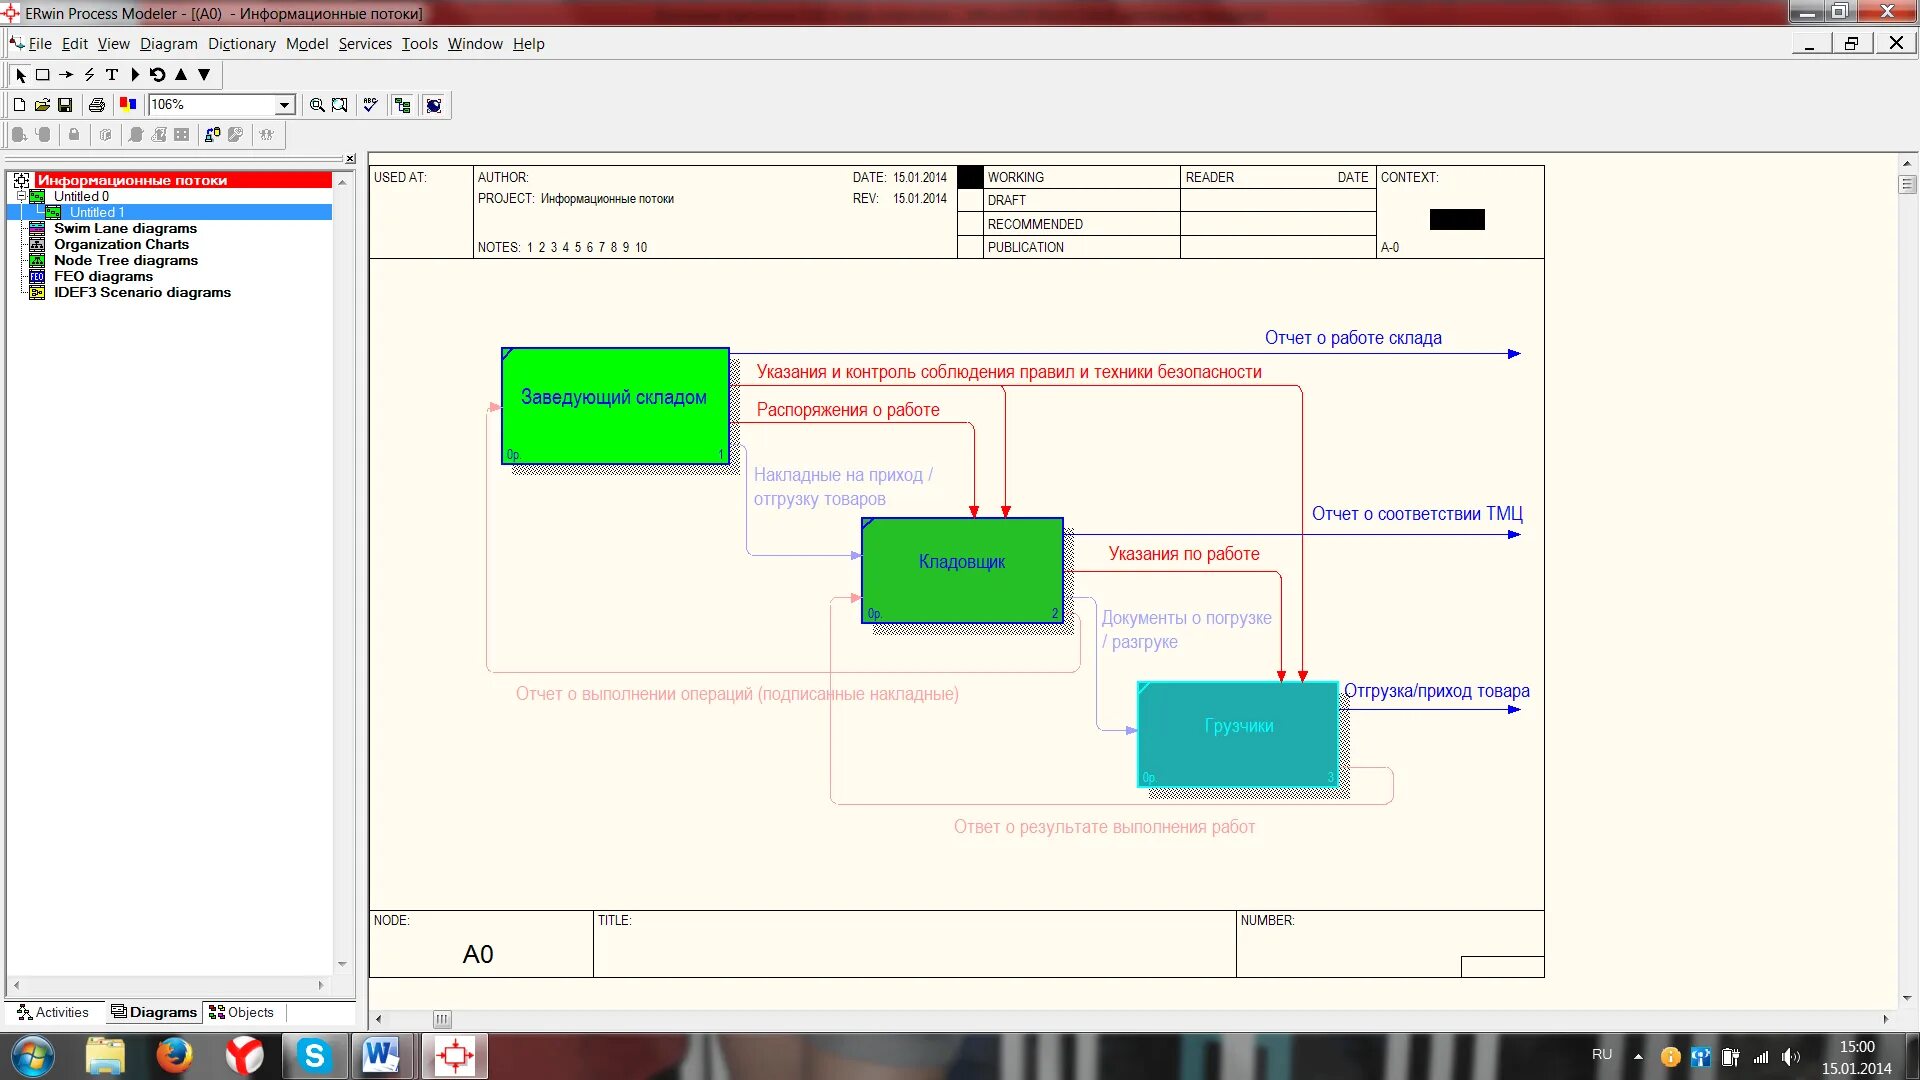Select the Activity Box tool

pyautogui.click(x=43, y=75)
